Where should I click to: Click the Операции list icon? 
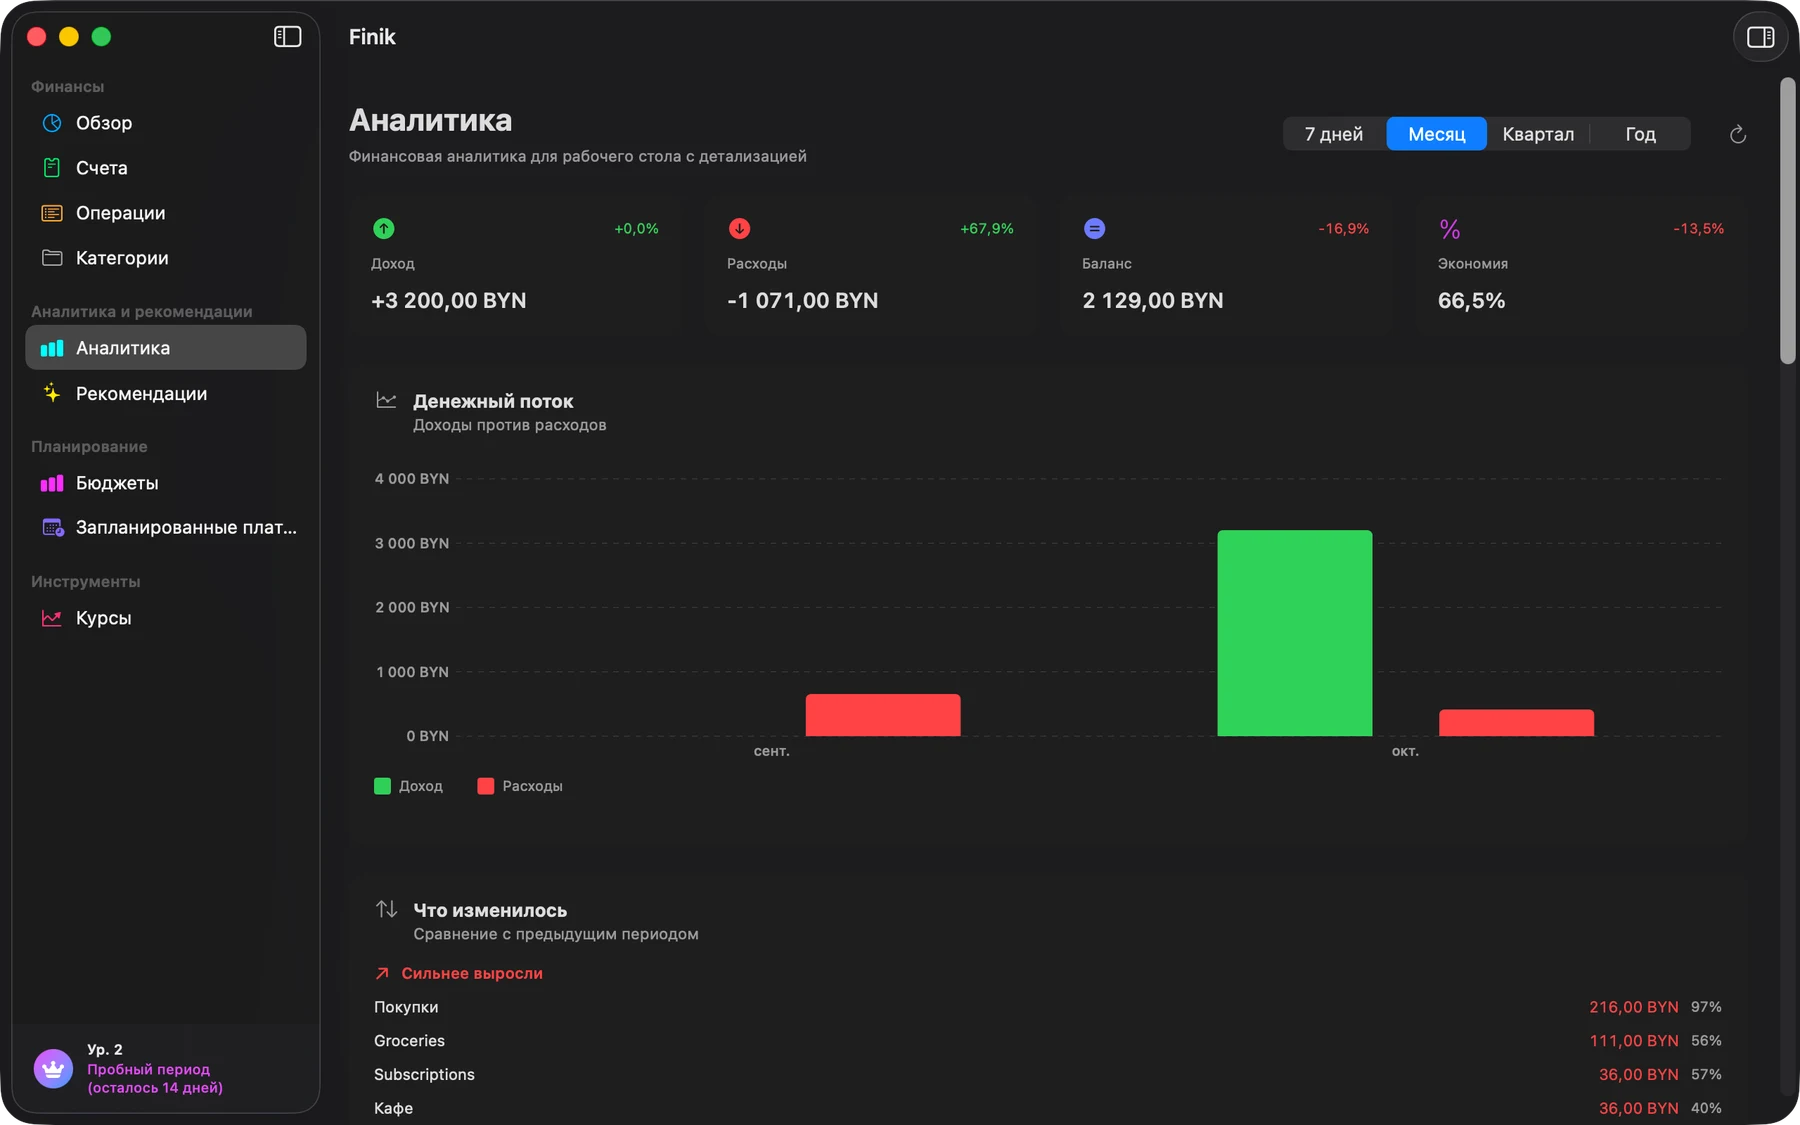(52, 213)
